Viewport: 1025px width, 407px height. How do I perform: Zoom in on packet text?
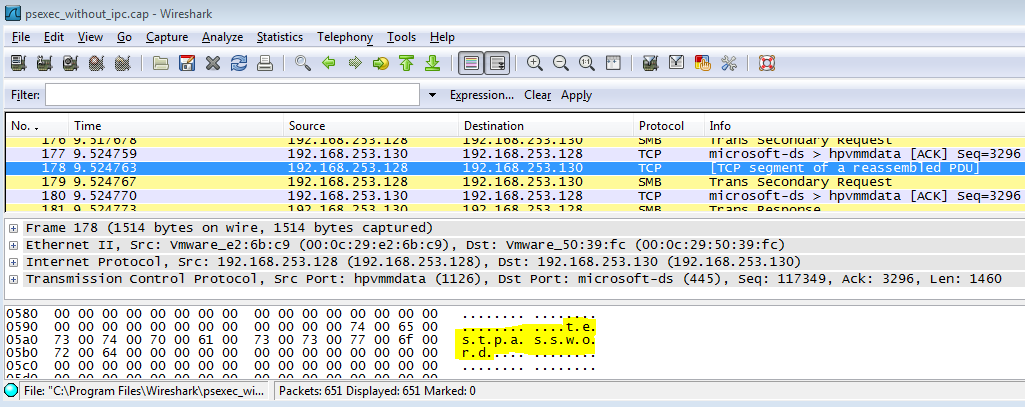pos(535,63)
